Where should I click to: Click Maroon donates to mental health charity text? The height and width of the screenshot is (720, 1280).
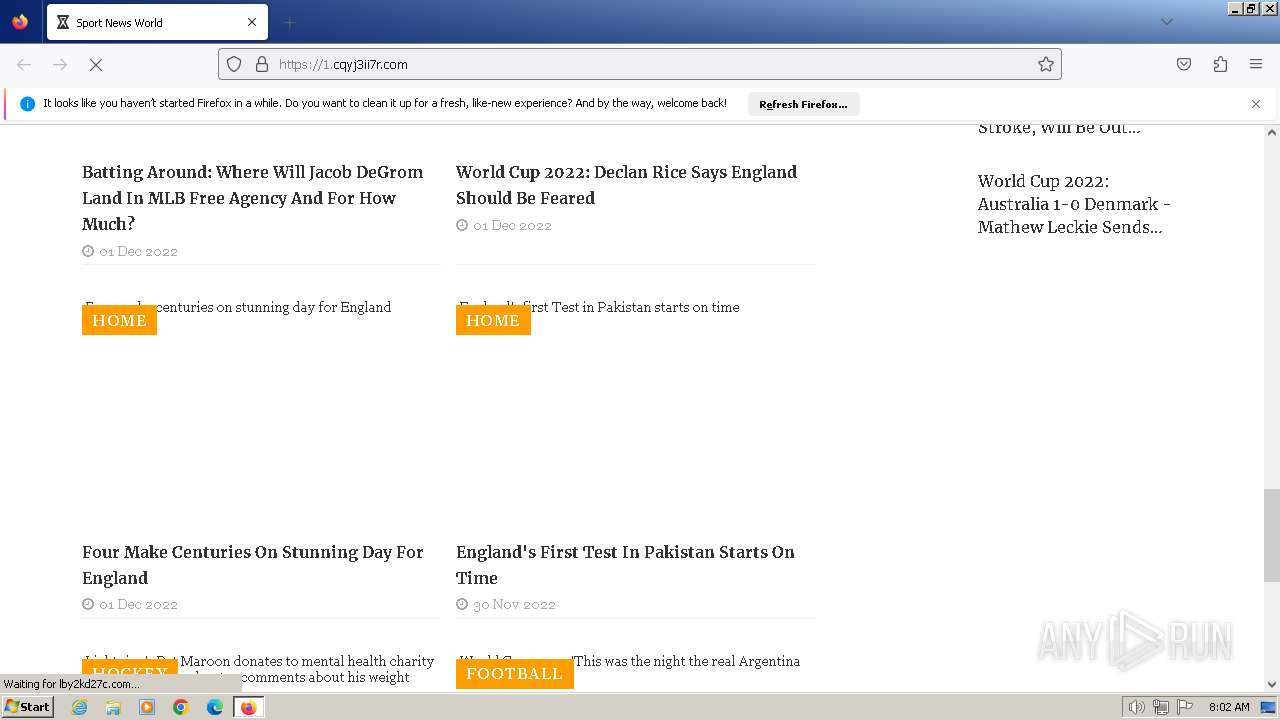[x=306, y=661]
